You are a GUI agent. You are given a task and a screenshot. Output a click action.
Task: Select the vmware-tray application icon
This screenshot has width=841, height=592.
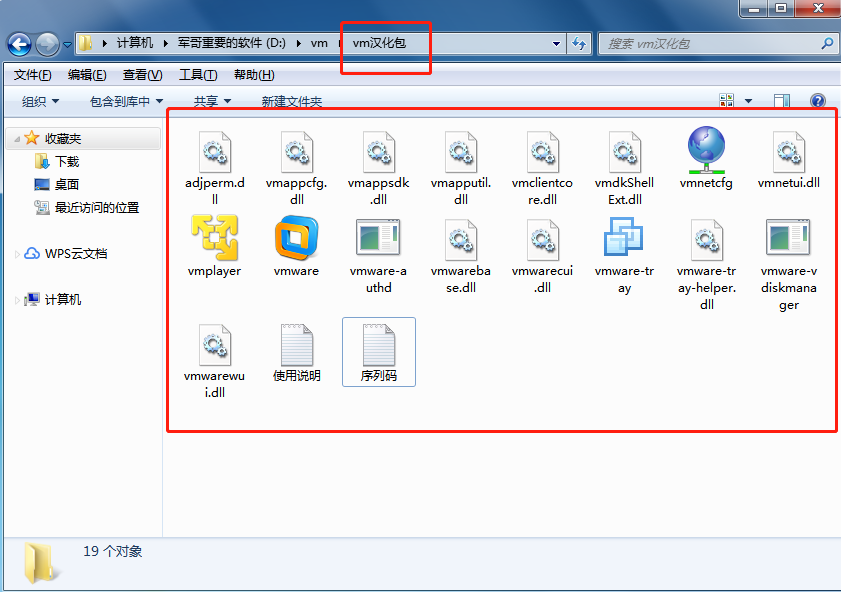tap(623, 236)
